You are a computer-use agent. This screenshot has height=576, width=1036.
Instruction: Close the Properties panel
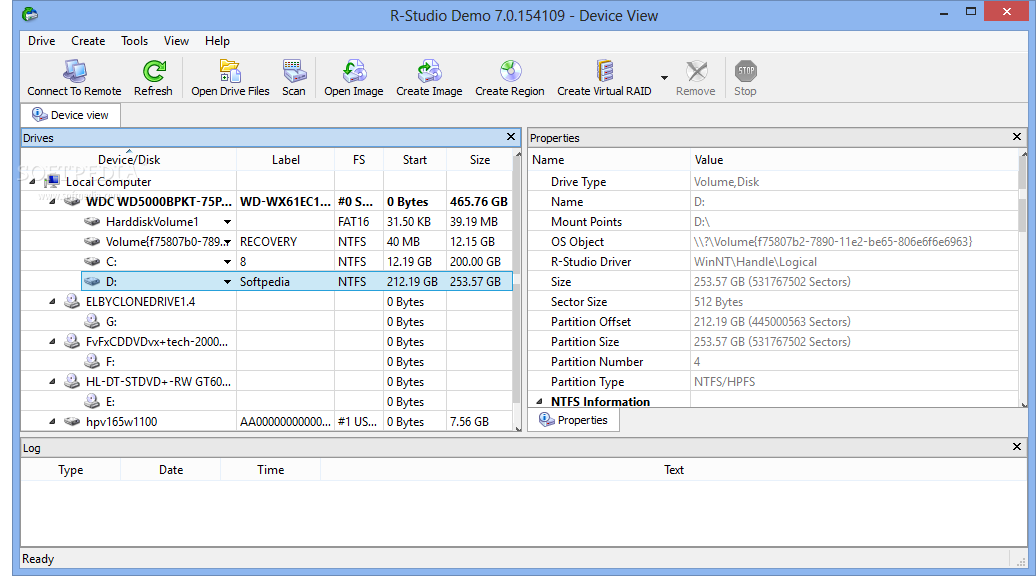click(x=1017, y=137)
